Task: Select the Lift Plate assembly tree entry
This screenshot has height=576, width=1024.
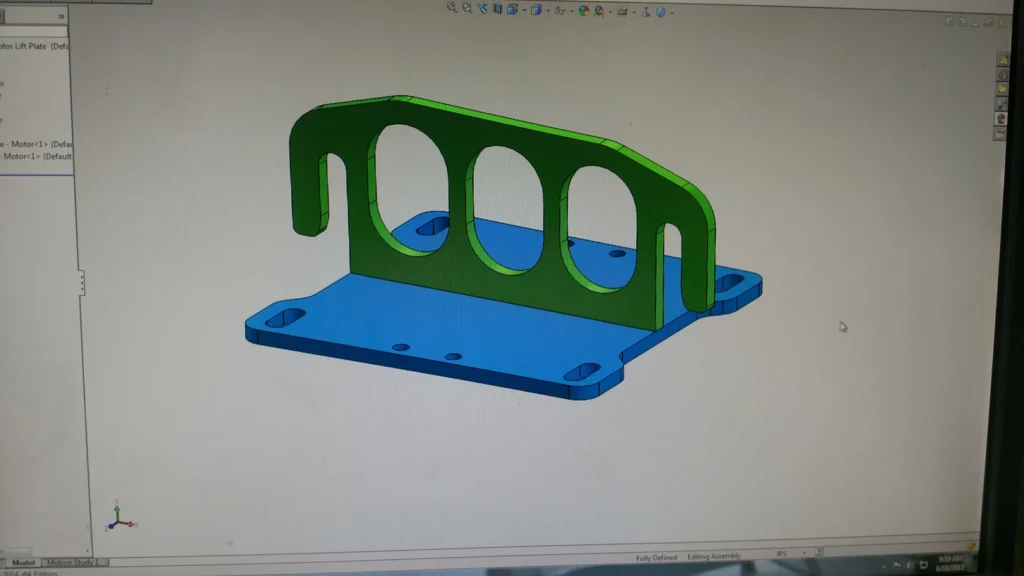Action: 33,46
